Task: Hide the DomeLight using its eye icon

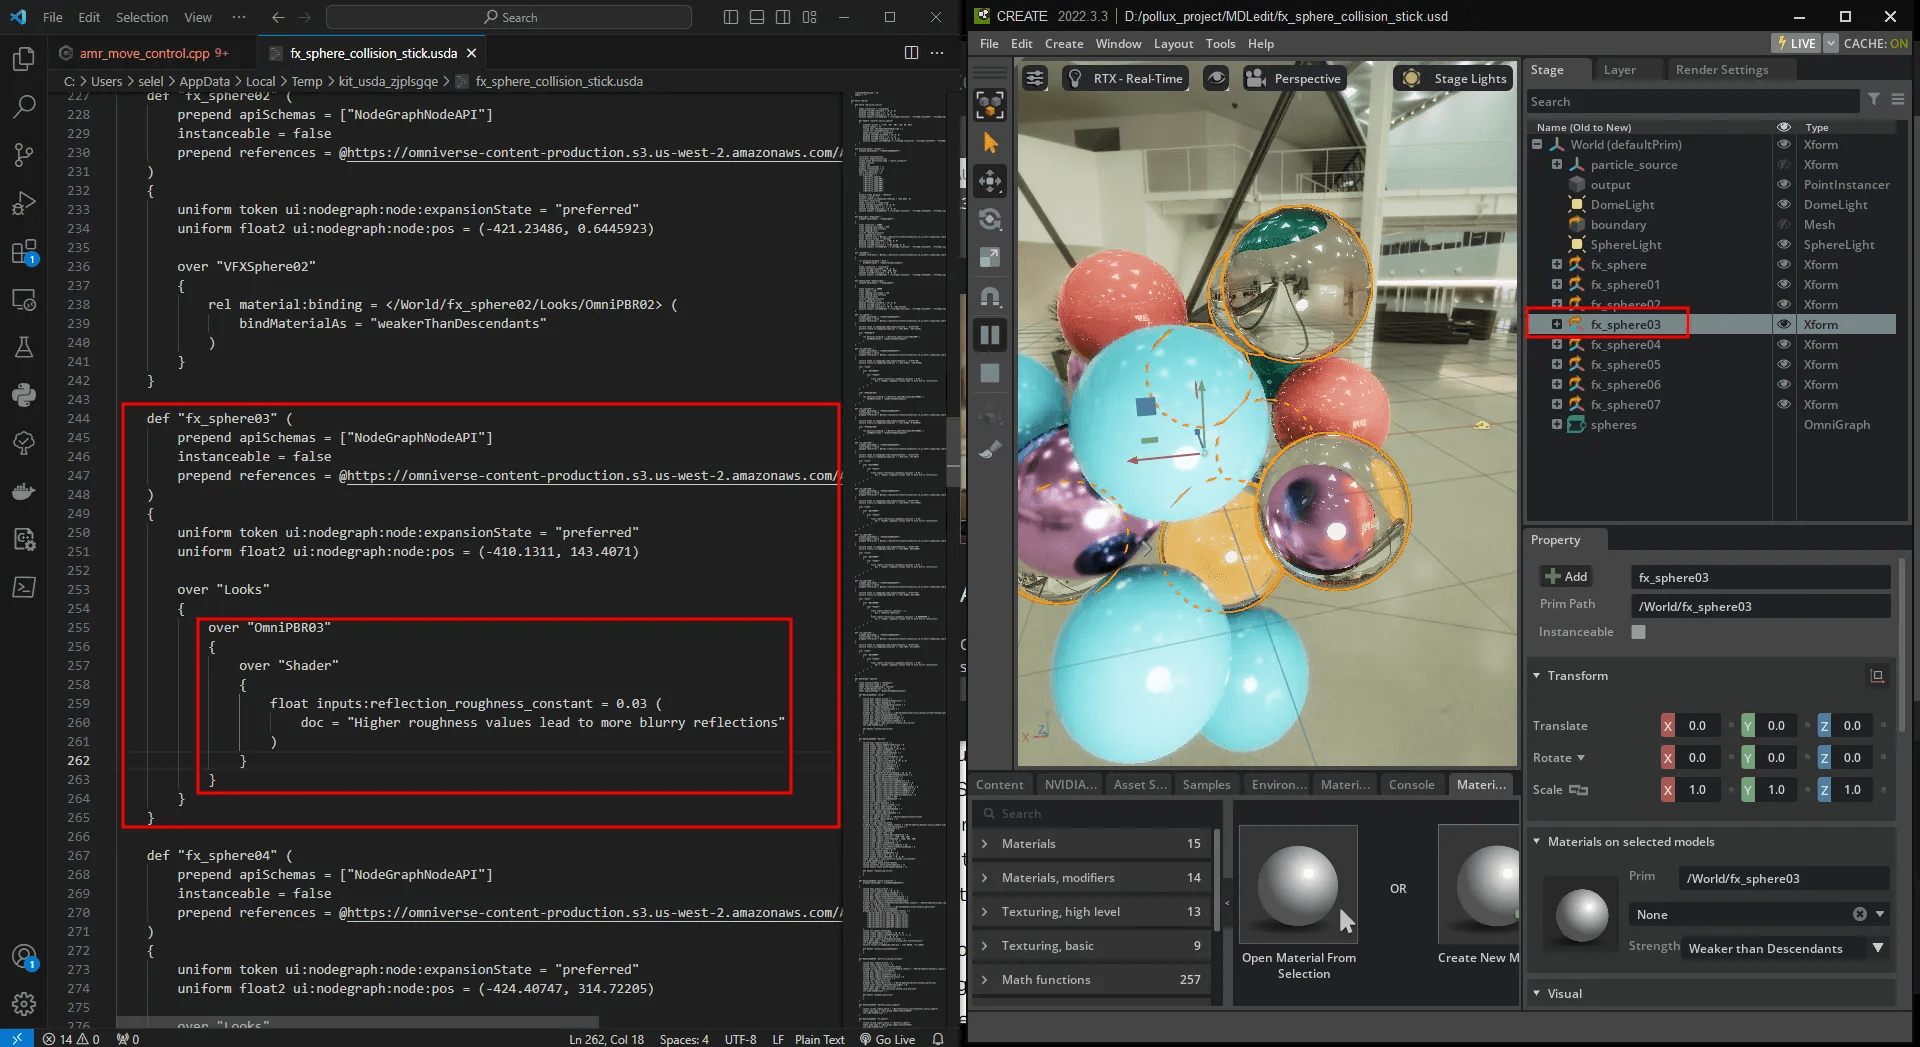Action: (x=1785, y=205)
